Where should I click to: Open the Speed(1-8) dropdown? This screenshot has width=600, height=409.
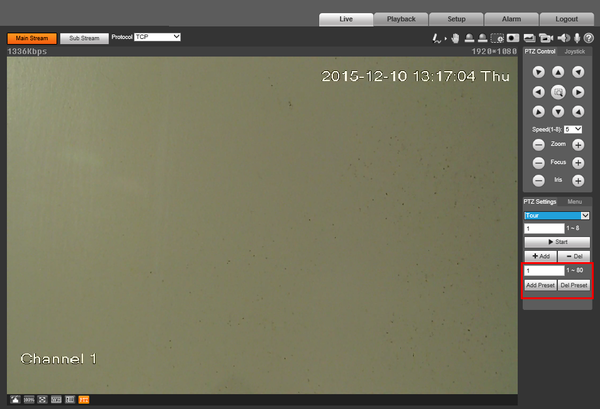click(x=573, y=129)
